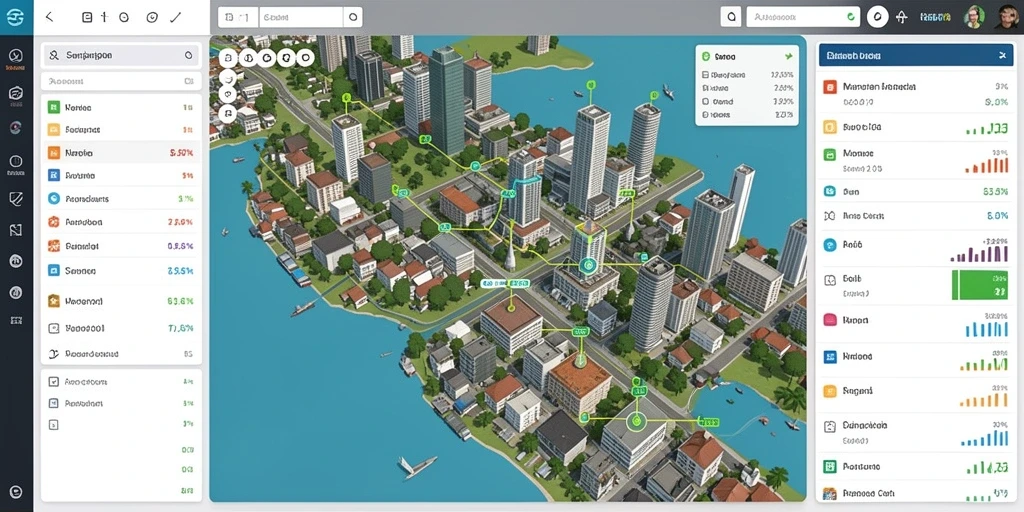This screenshot has height=512, width=1024.
Task: Click the shield icon in the left sidebar
Action: [16, 199]
